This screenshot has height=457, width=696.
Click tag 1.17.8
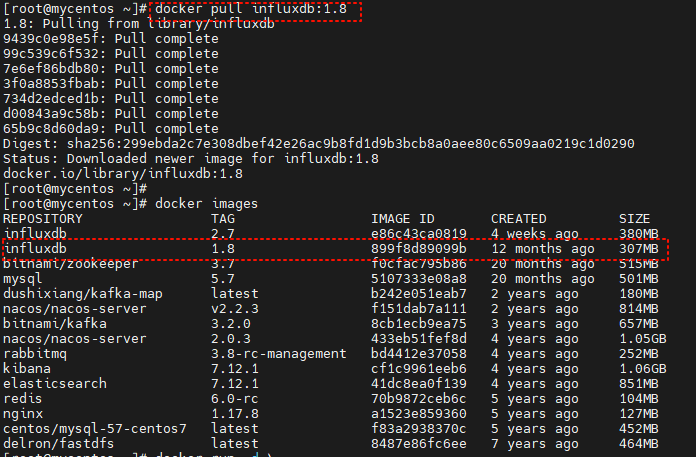(x=235, y=414)
